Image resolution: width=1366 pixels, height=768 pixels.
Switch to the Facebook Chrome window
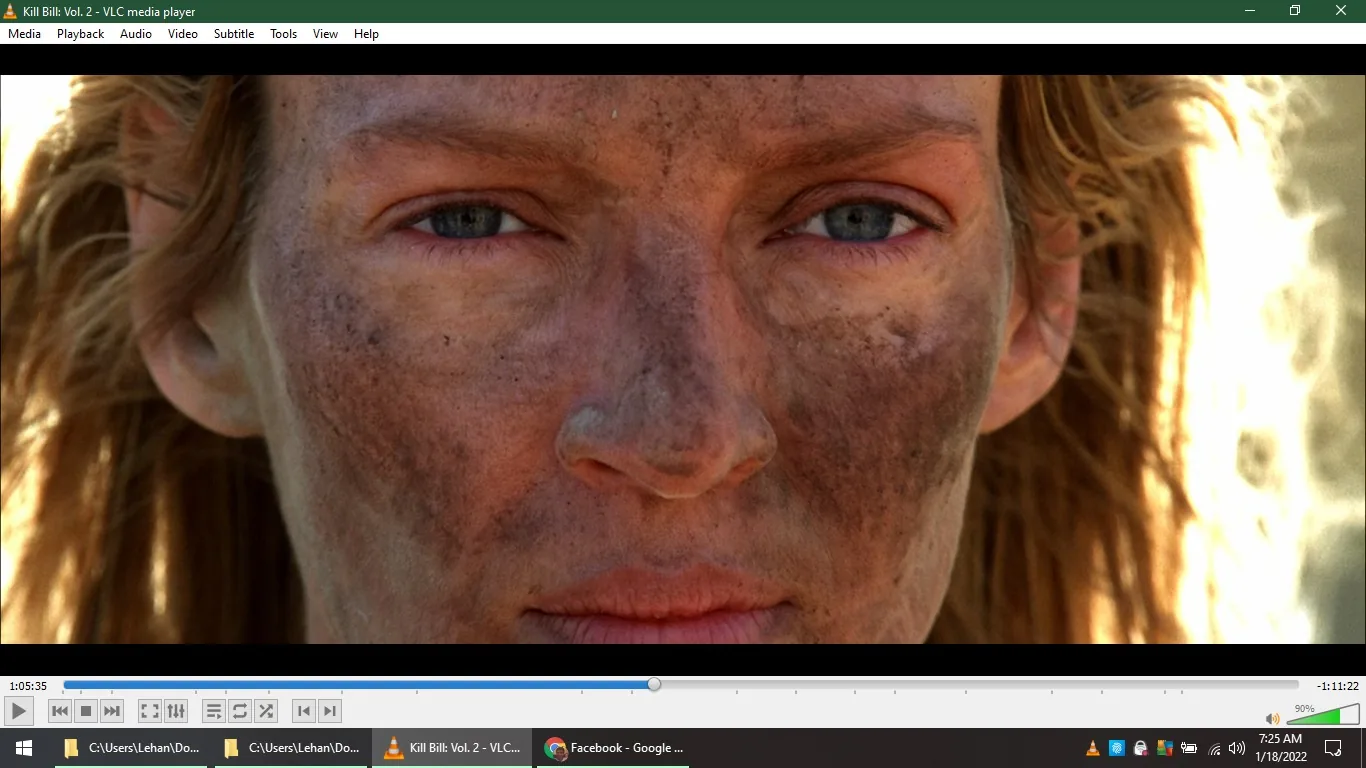tap(613, 747)
